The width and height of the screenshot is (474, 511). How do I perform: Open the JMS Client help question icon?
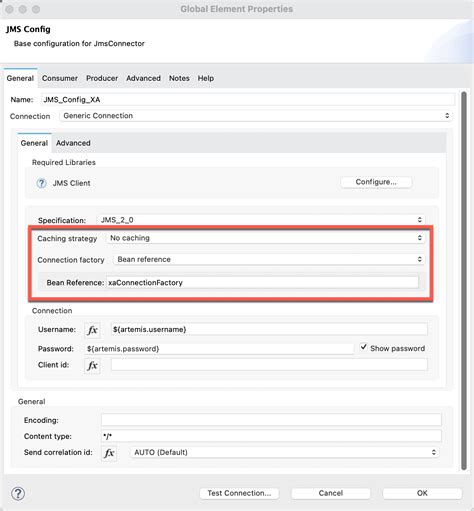tap(41, 183)
